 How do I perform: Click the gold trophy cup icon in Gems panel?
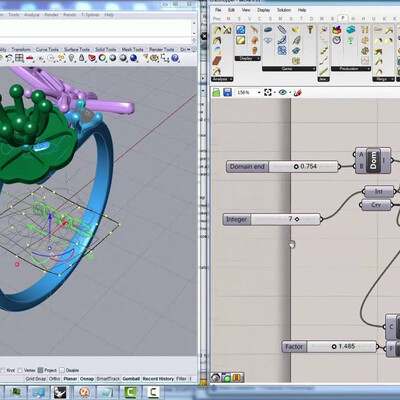tap(310, 30)
